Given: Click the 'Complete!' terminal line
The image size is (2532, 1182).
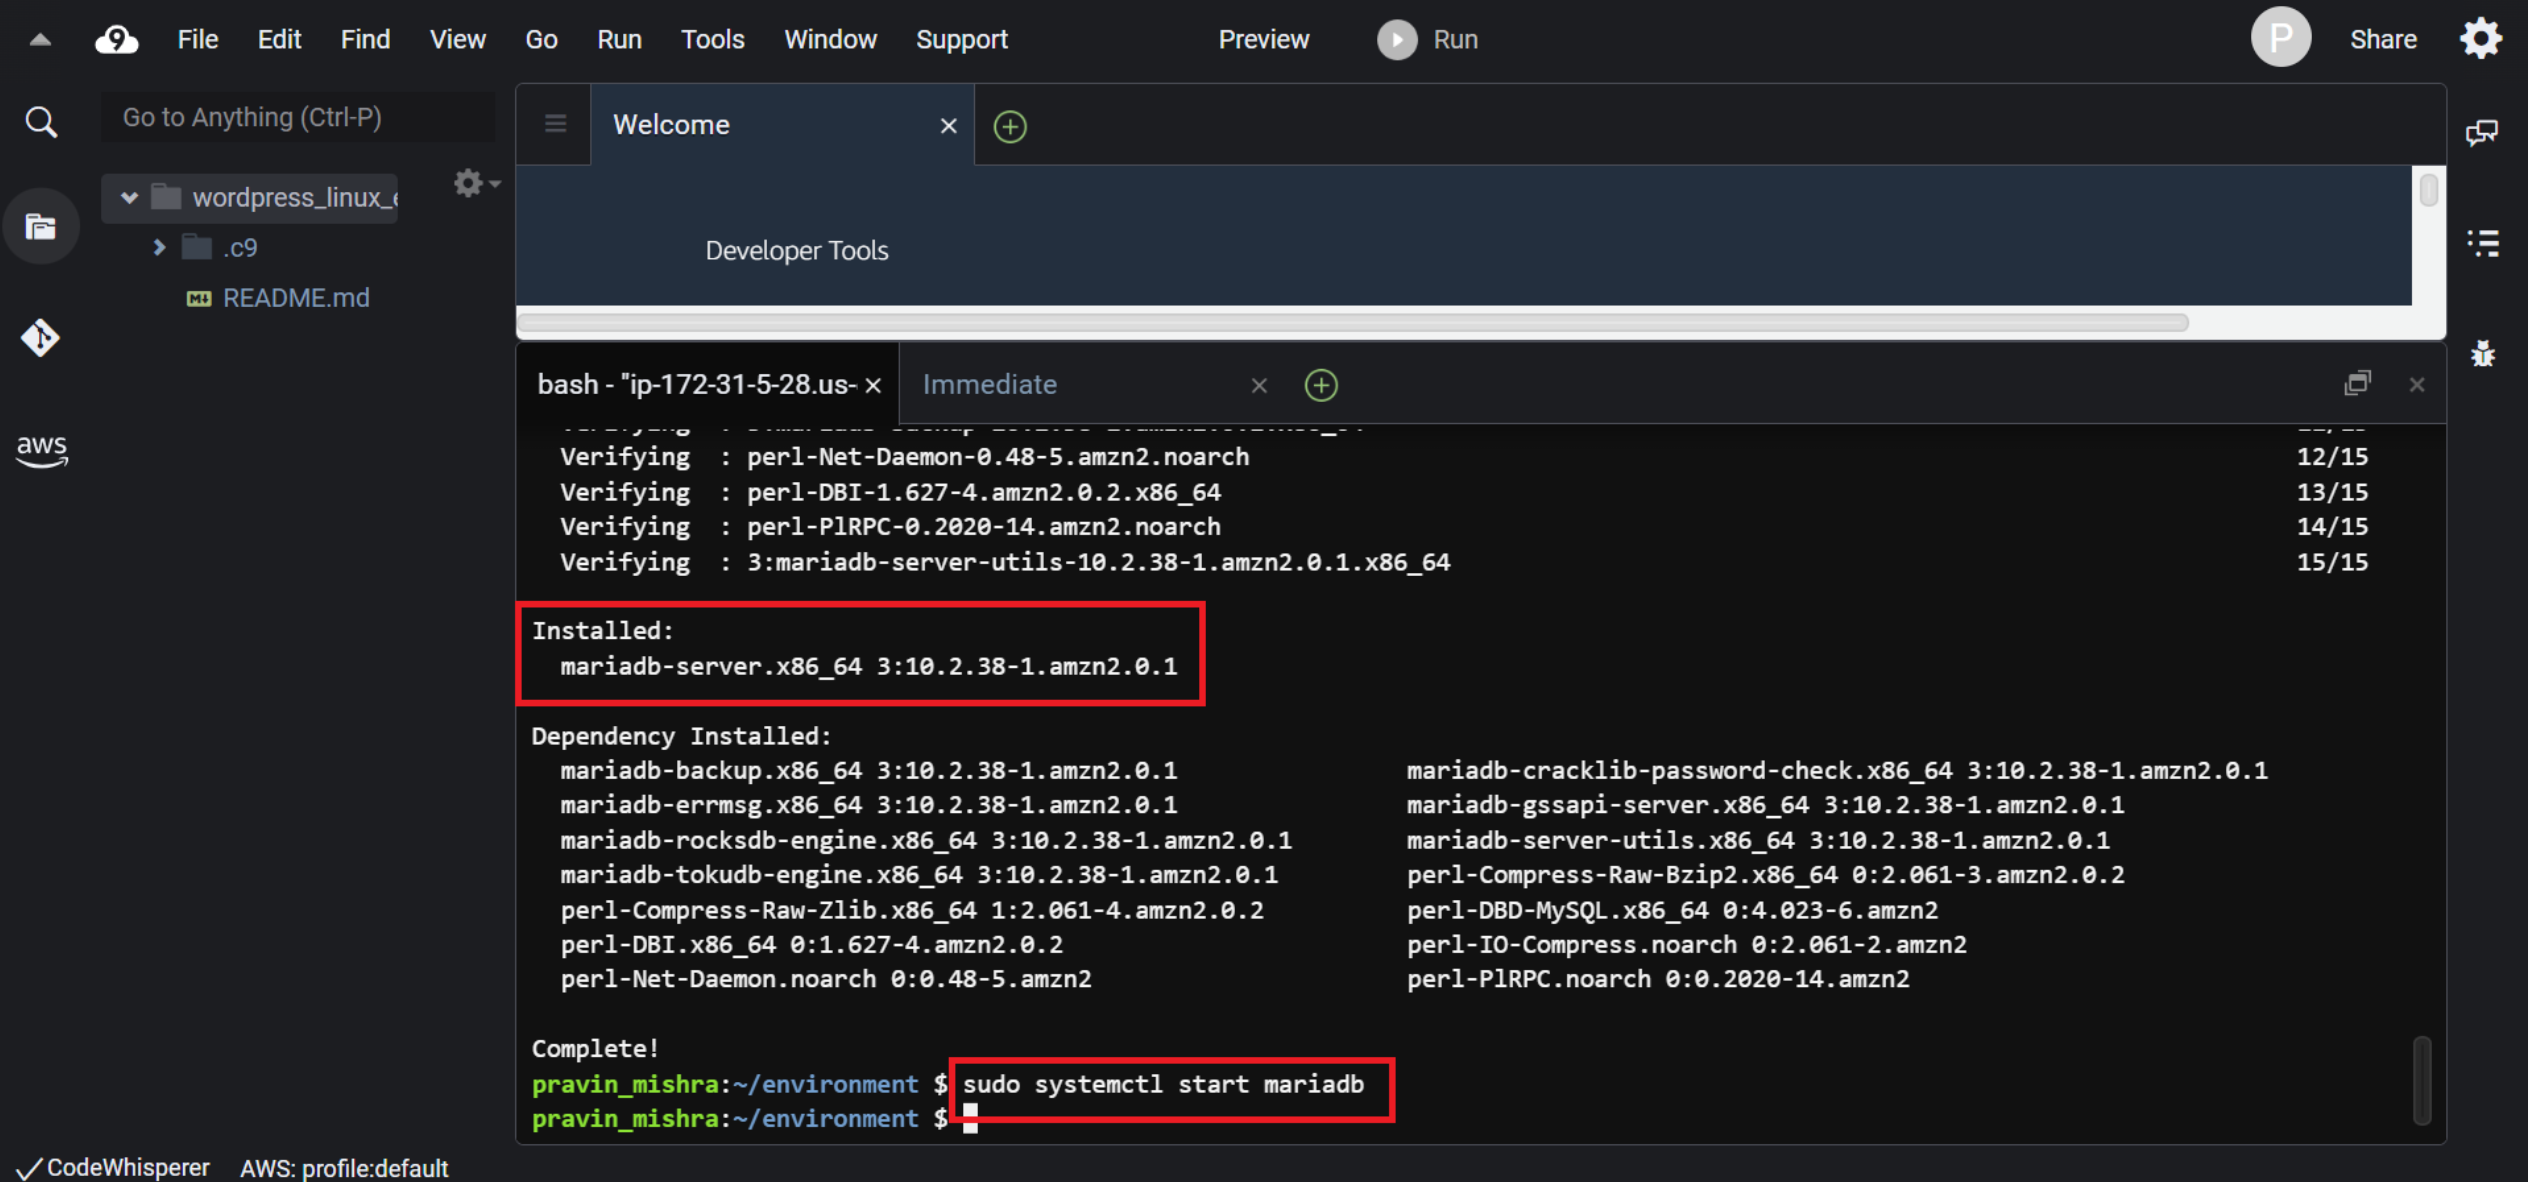Looking at the screenshot, I should point(595,1049).
